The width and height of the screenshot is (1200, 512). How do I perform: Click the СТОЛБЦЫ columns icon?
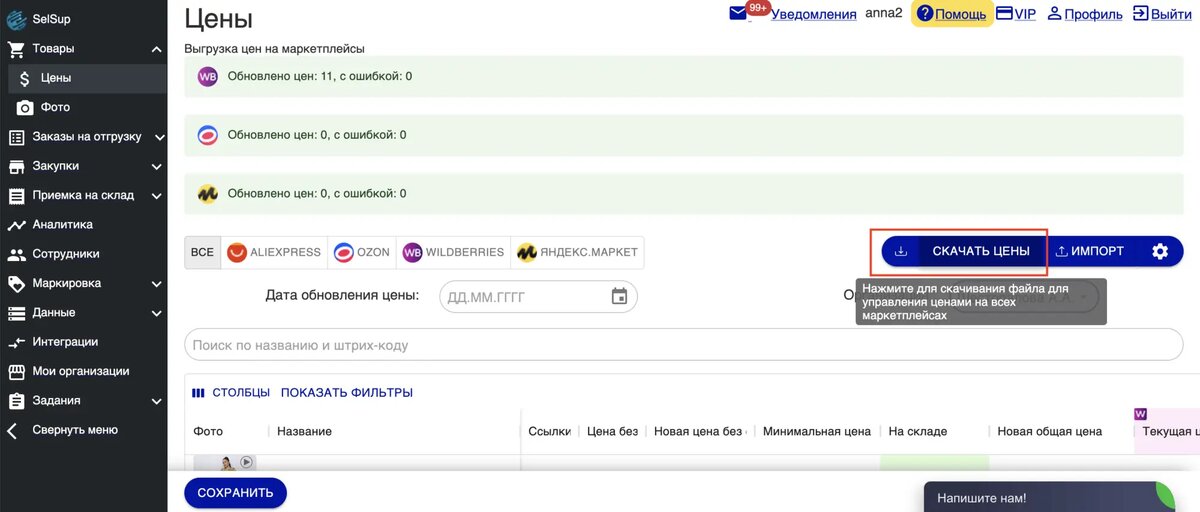[x=198, y=393]
